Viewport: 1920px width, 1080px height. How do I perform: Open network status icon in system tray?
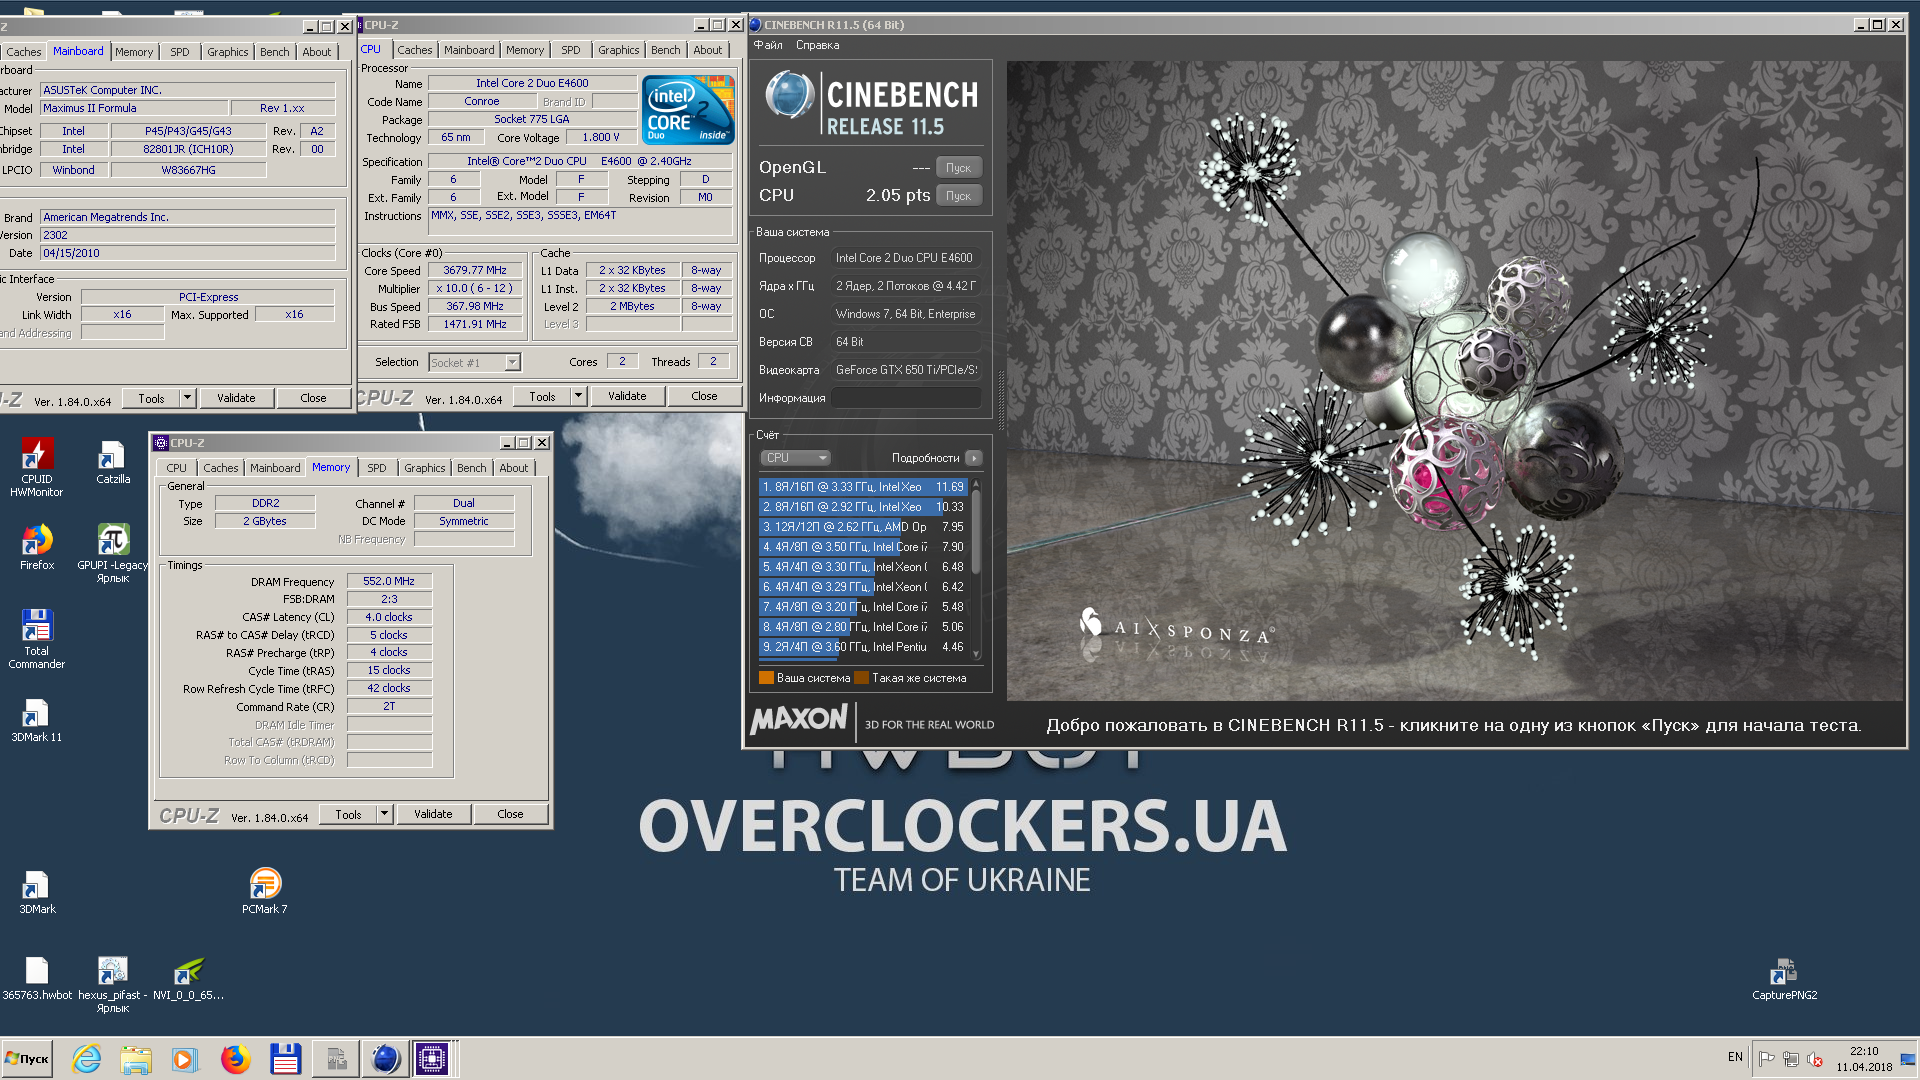tap(1791, 1059)
